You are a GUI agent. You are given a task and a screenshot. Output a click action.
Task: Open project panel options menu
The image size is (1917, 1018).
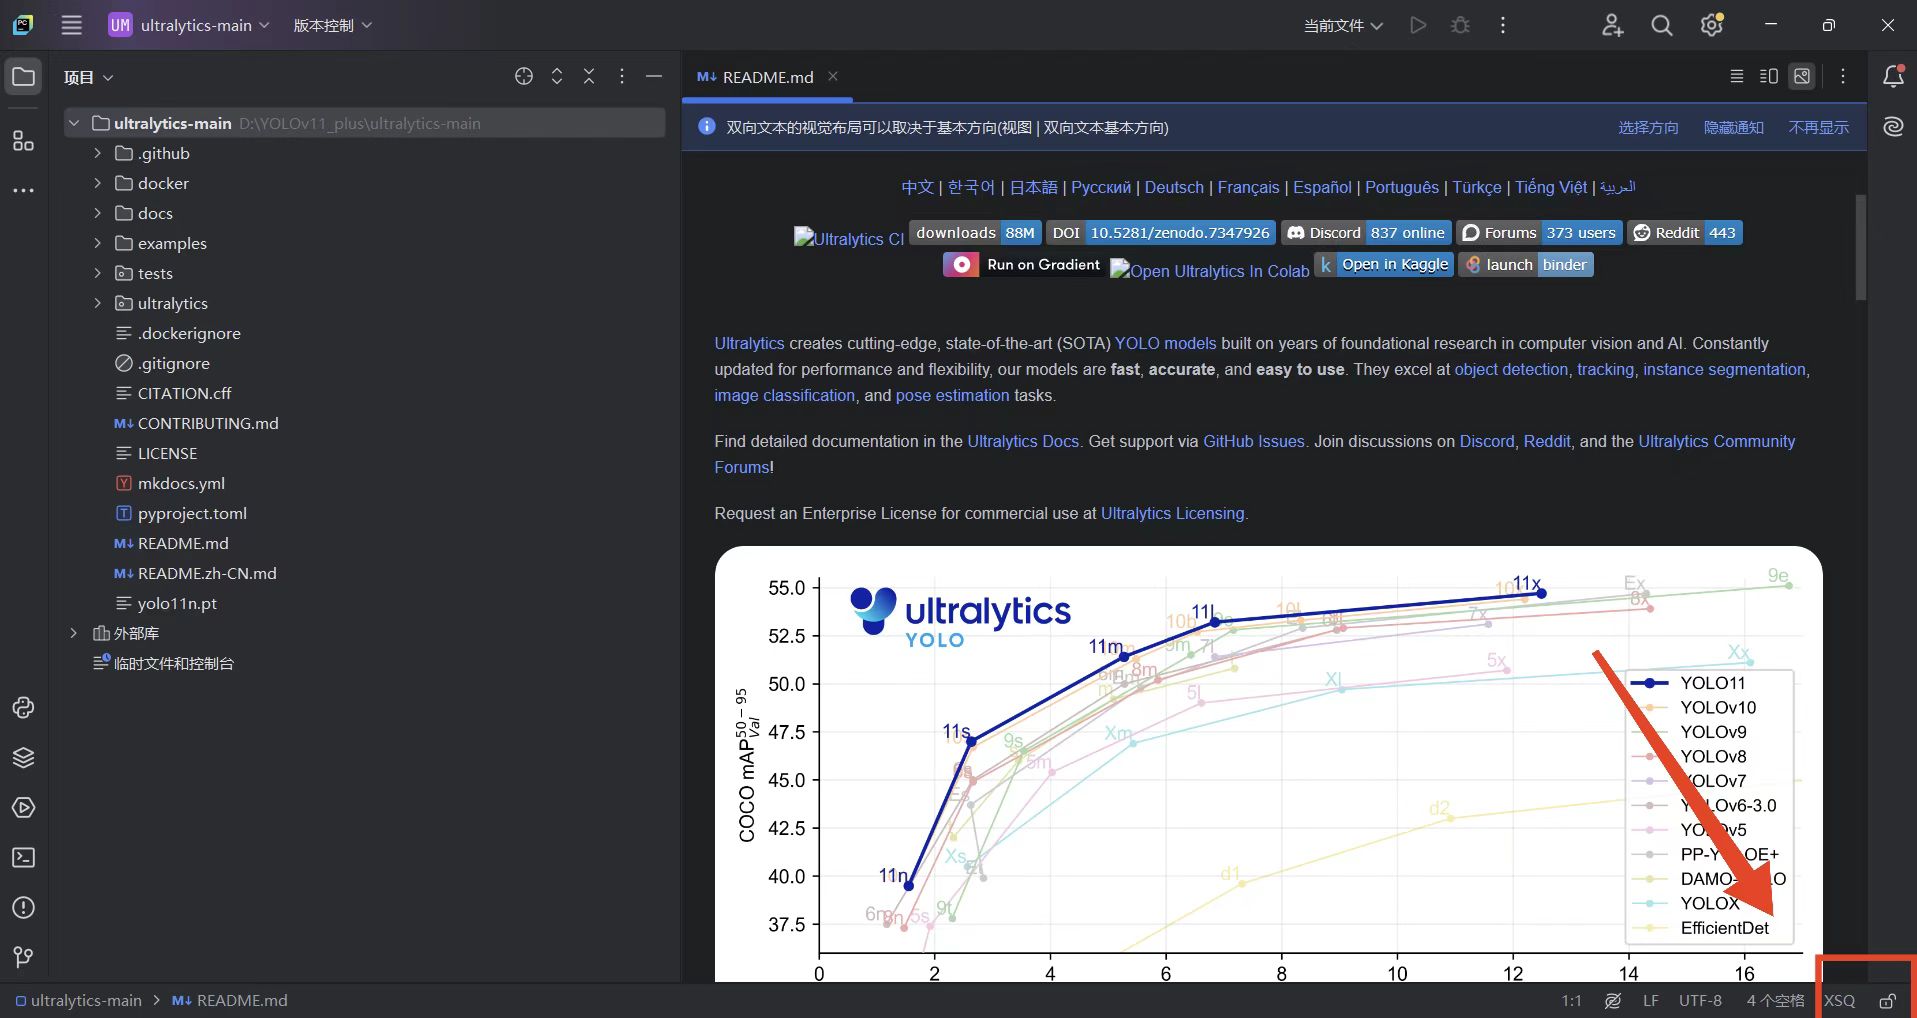coord(622,77)
